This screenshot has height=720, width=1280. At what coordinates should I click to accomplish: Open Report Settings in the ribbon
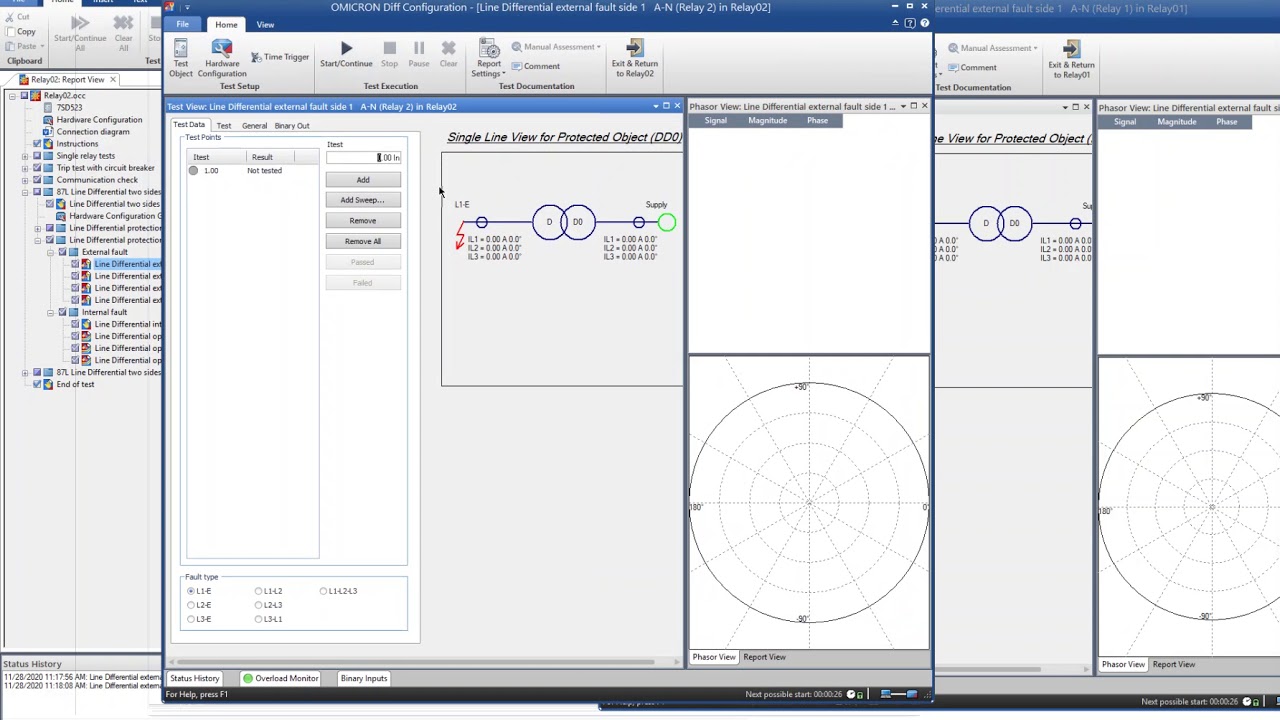point(489,59)
